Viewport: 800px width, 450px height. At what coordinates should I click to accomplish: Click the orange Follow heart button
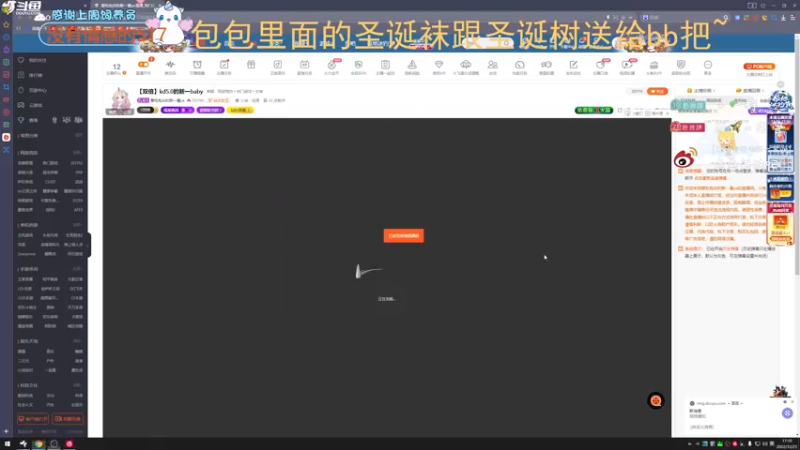657,91
